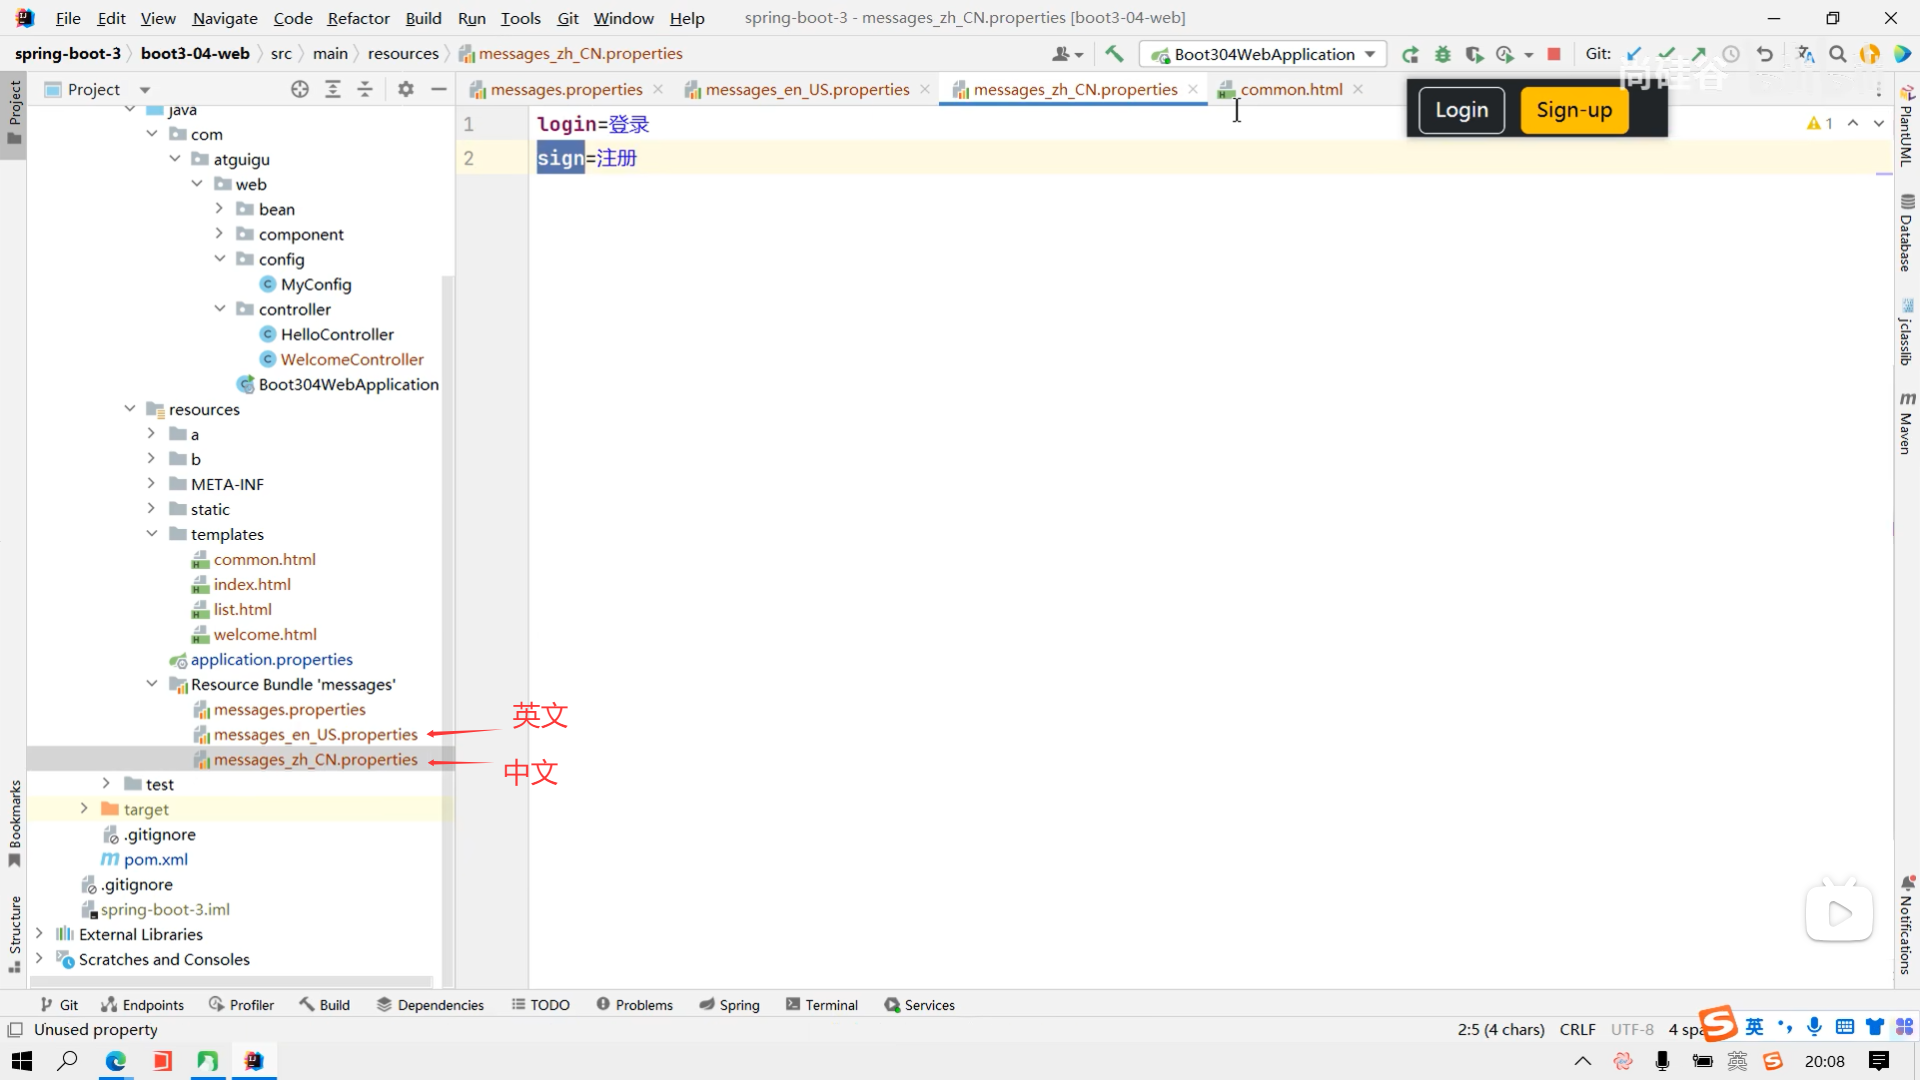Click the Sign-up button
Screen dimensions: 1920x1080
(x=1573, y=110)
